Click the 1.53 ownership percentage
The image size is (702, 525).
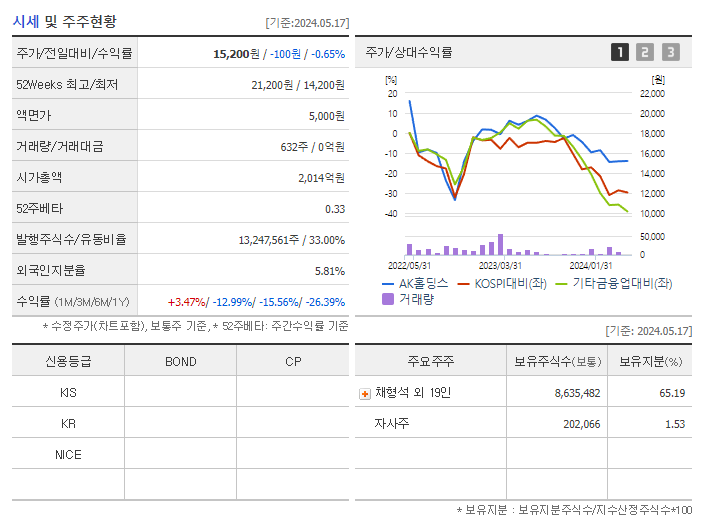pos(675,424)
